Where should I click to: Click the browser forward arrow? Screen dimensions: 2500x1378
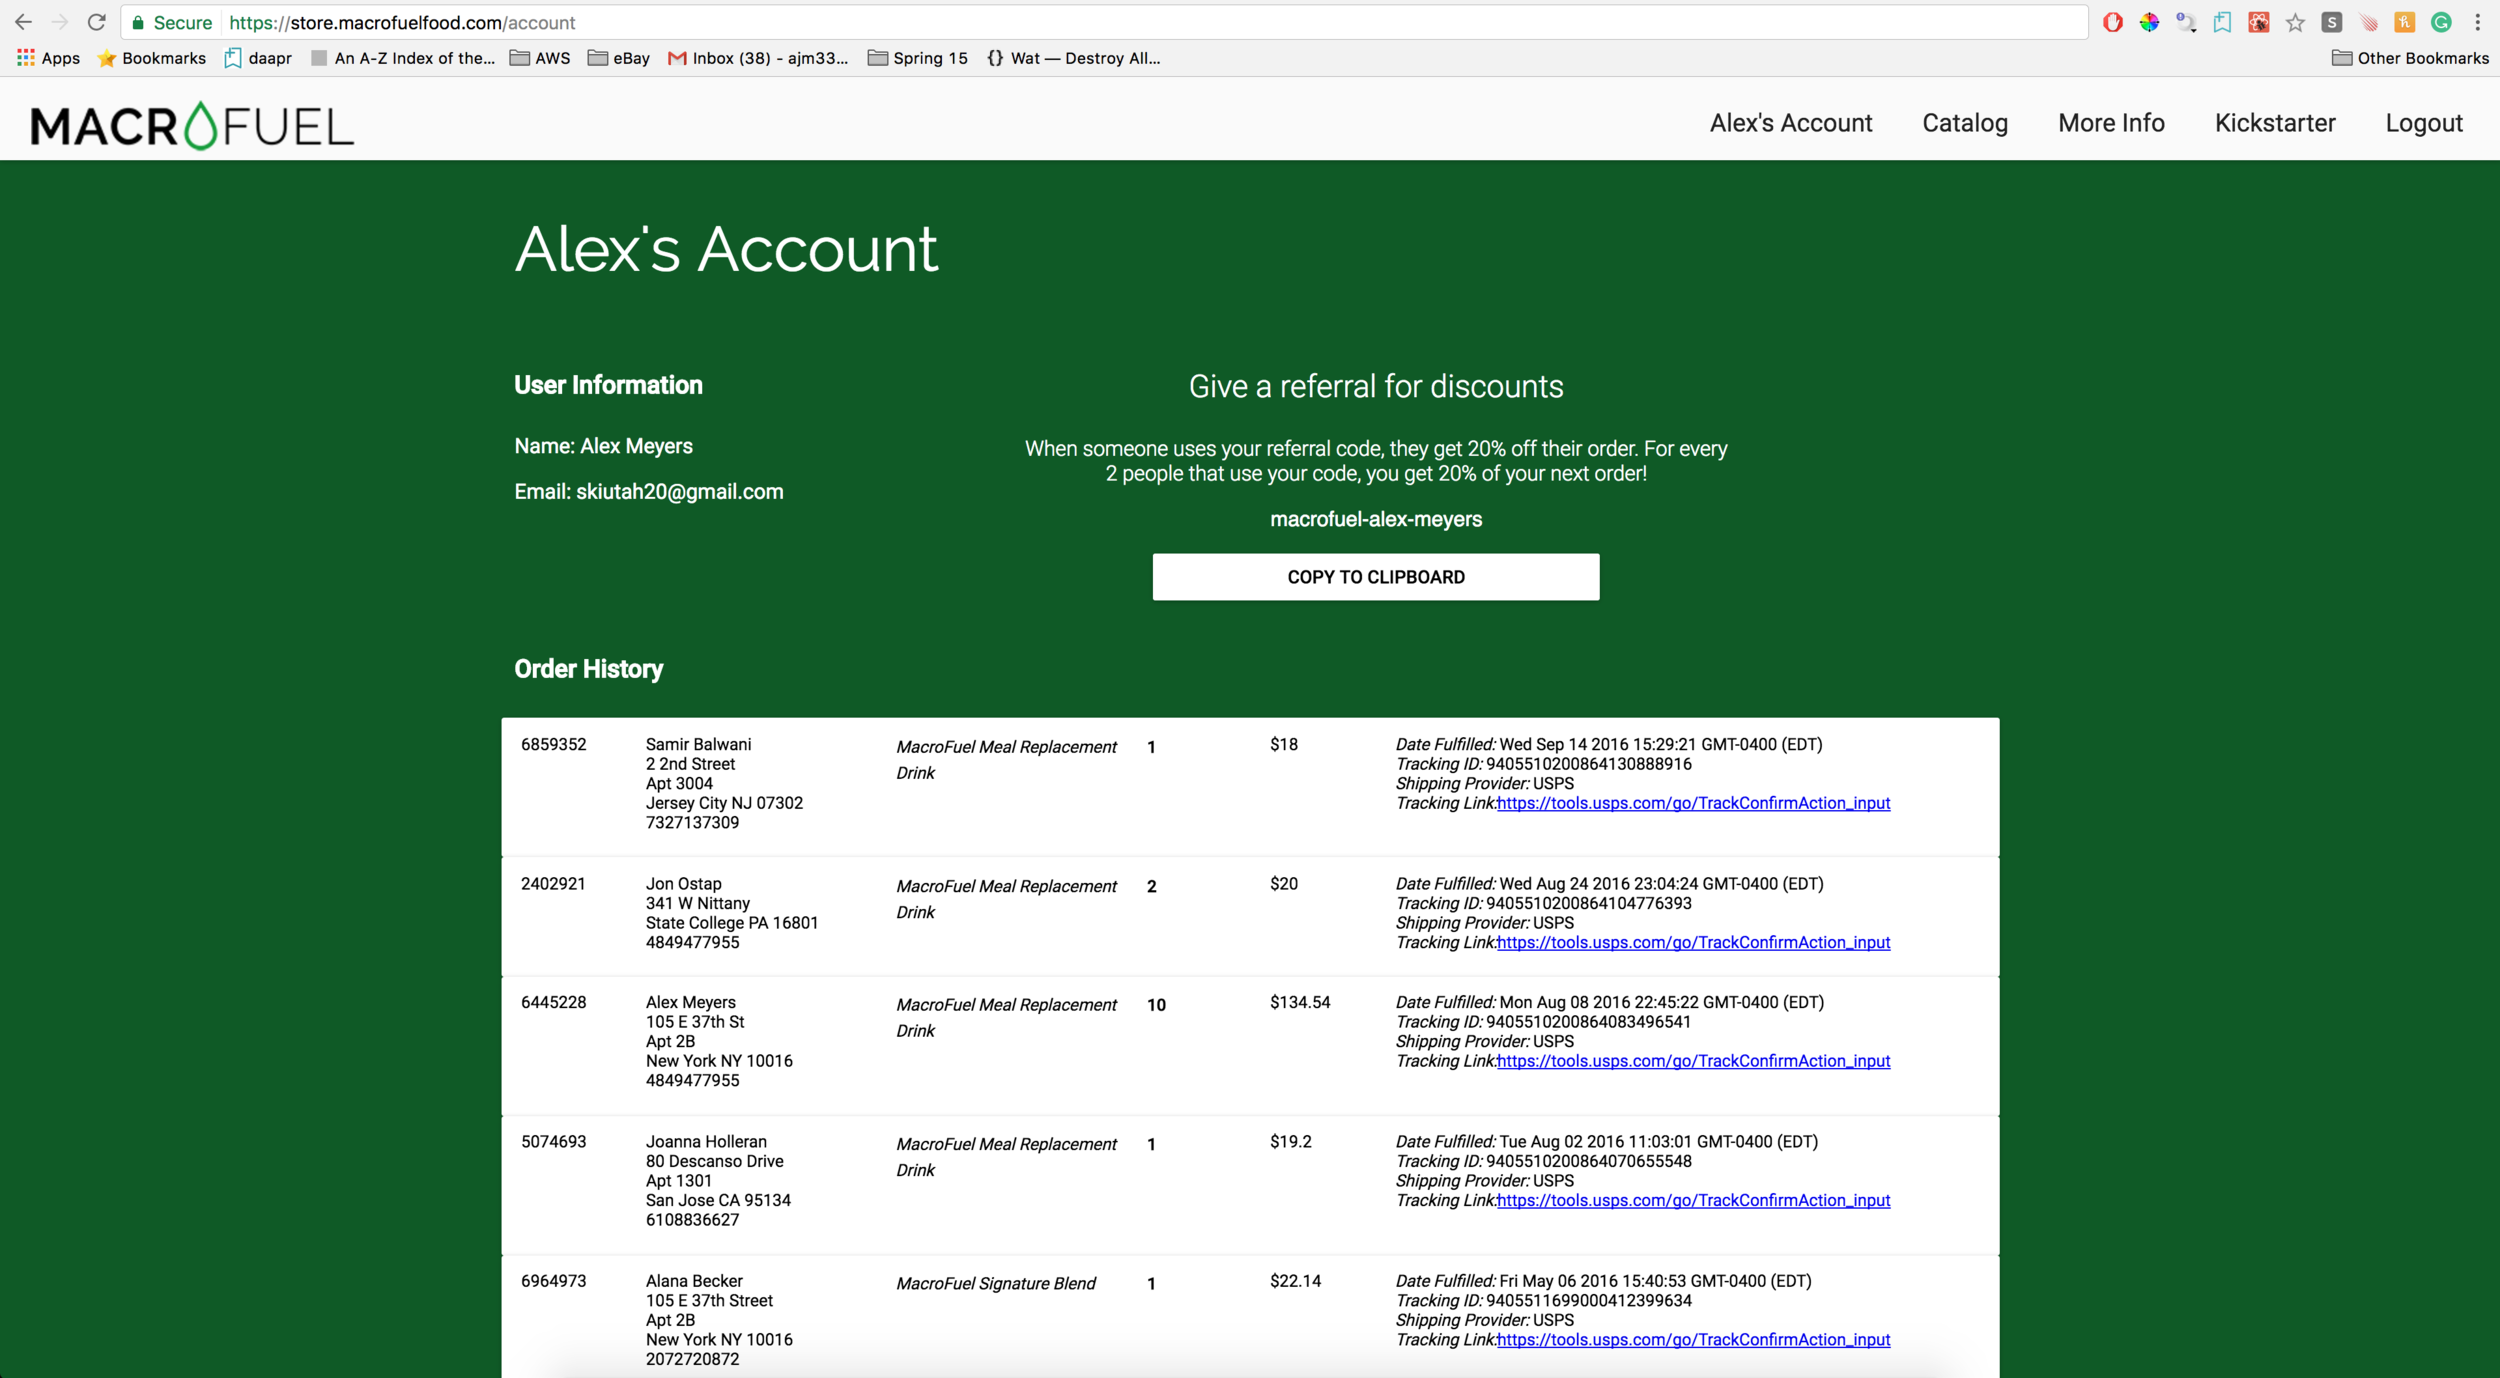pyautogui.click(x=60, y=22)
